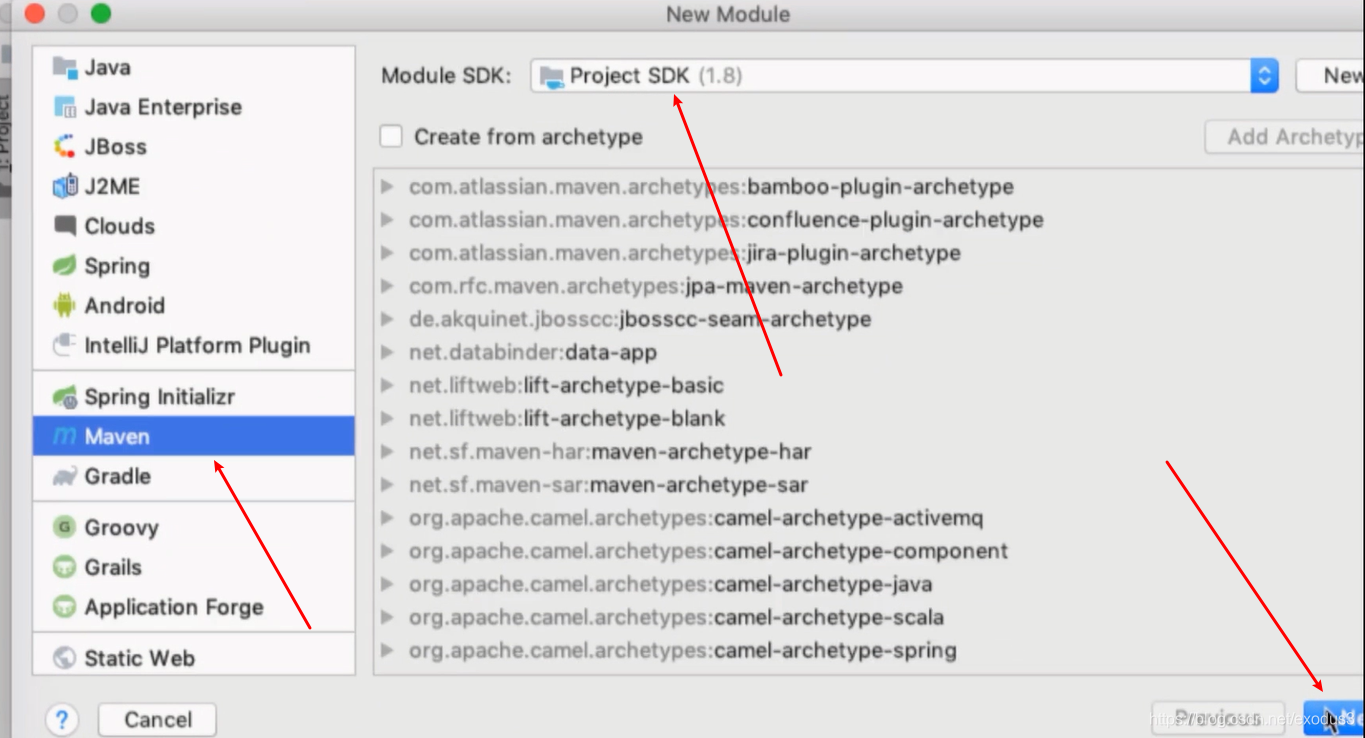Choose Groovy module type
Image resolution: width=1365 pixels, height=738 pixels.
(x=194, y=528)
